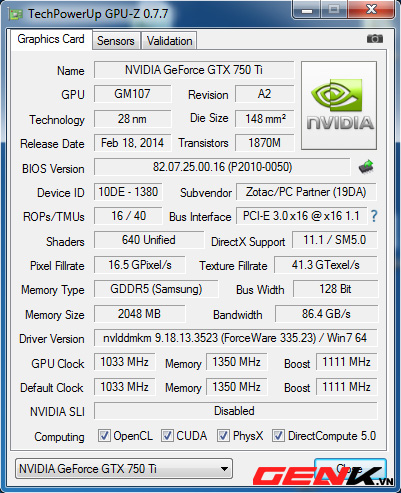Click the GPU-Z title bar app icon
Image resolution: width=401 pixels, height=493 pixels.
(15, 14)
